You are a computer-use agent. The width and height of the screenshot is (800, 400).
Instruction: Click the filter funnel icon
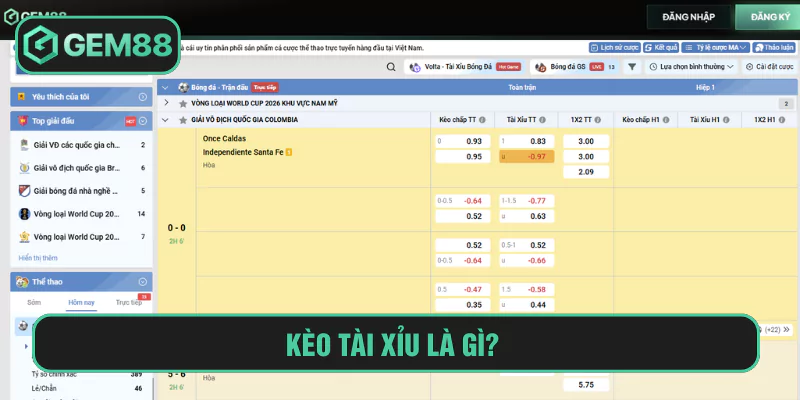coord(632,67)
